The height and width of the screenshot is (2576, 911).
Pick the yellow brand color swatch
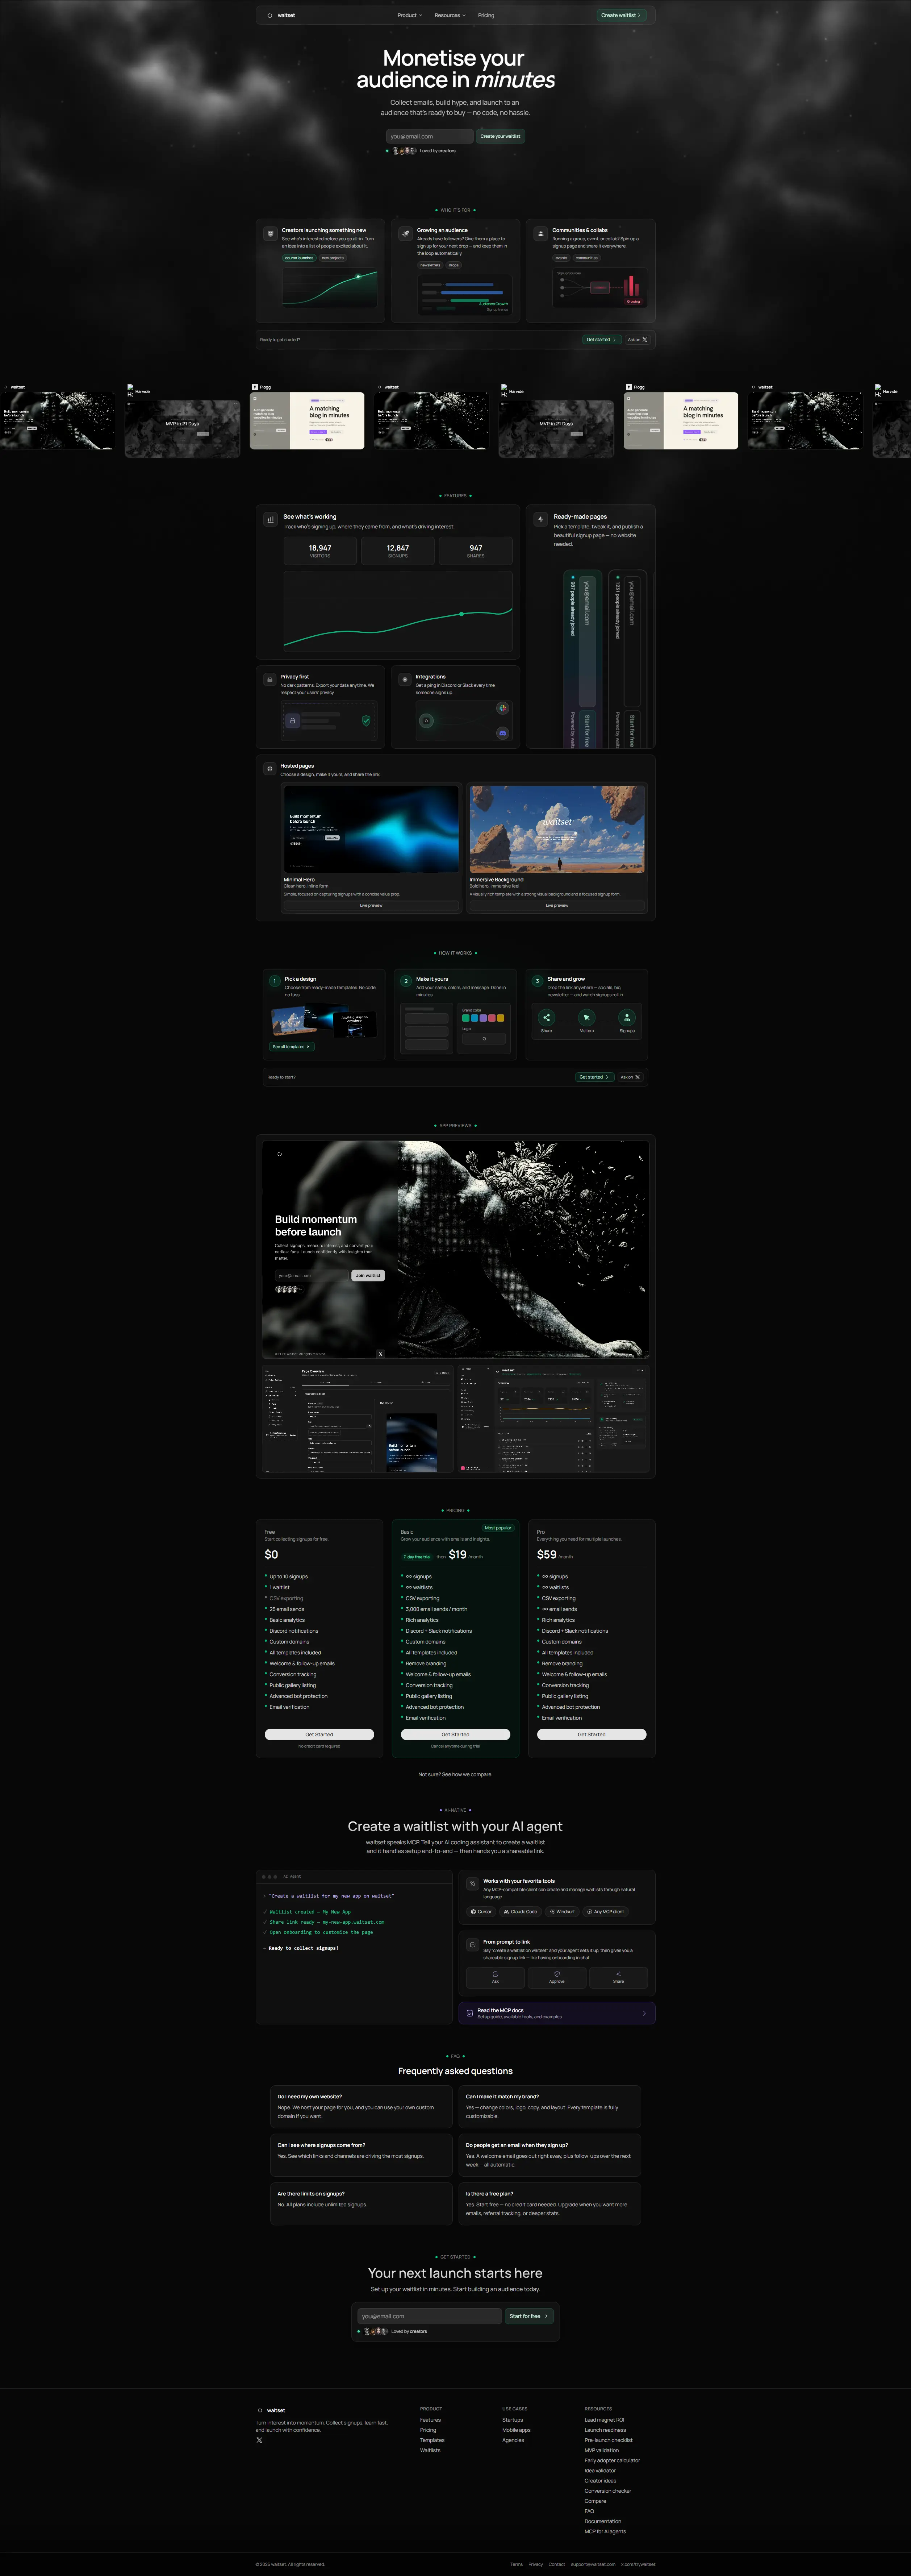pyautogui.click(x=501, y=1018)
